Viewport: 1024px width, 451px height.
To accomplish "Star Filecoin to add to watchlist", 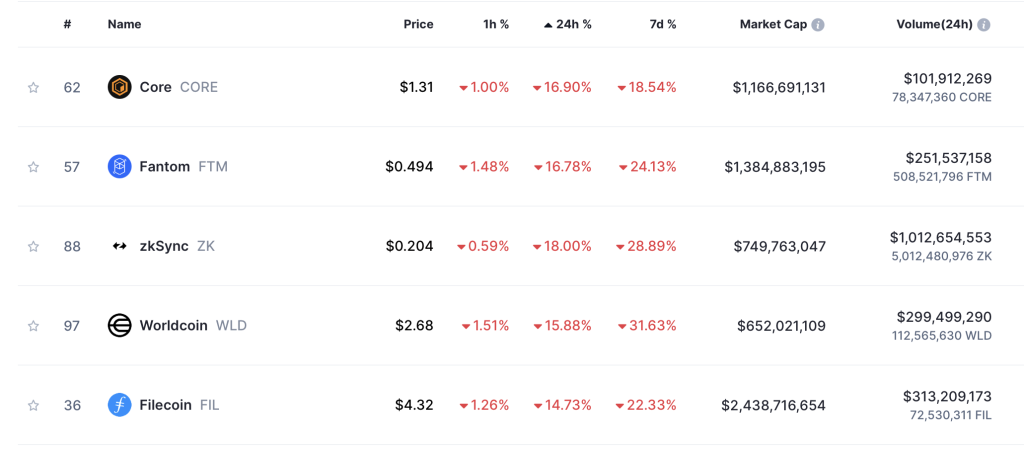I will click(x=33, y=405).
